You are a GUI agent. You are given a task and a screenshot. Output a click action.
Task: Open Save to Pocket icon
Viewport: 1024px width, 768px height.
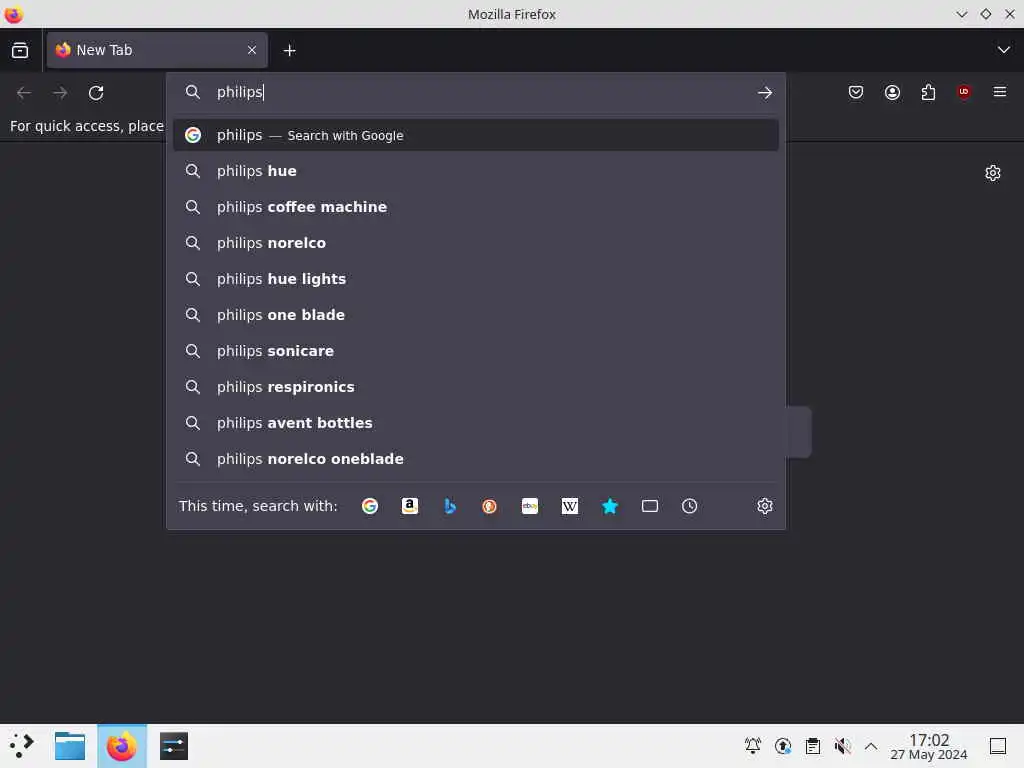(856, 92)
